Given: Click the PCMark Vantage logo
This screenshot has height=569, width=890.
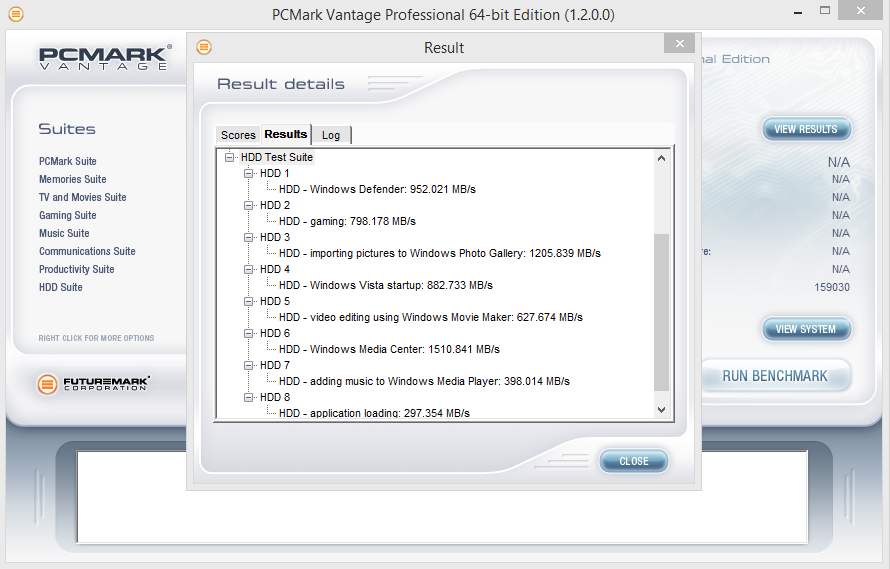Looking at the screenshot, I should (x=103, y=59).
